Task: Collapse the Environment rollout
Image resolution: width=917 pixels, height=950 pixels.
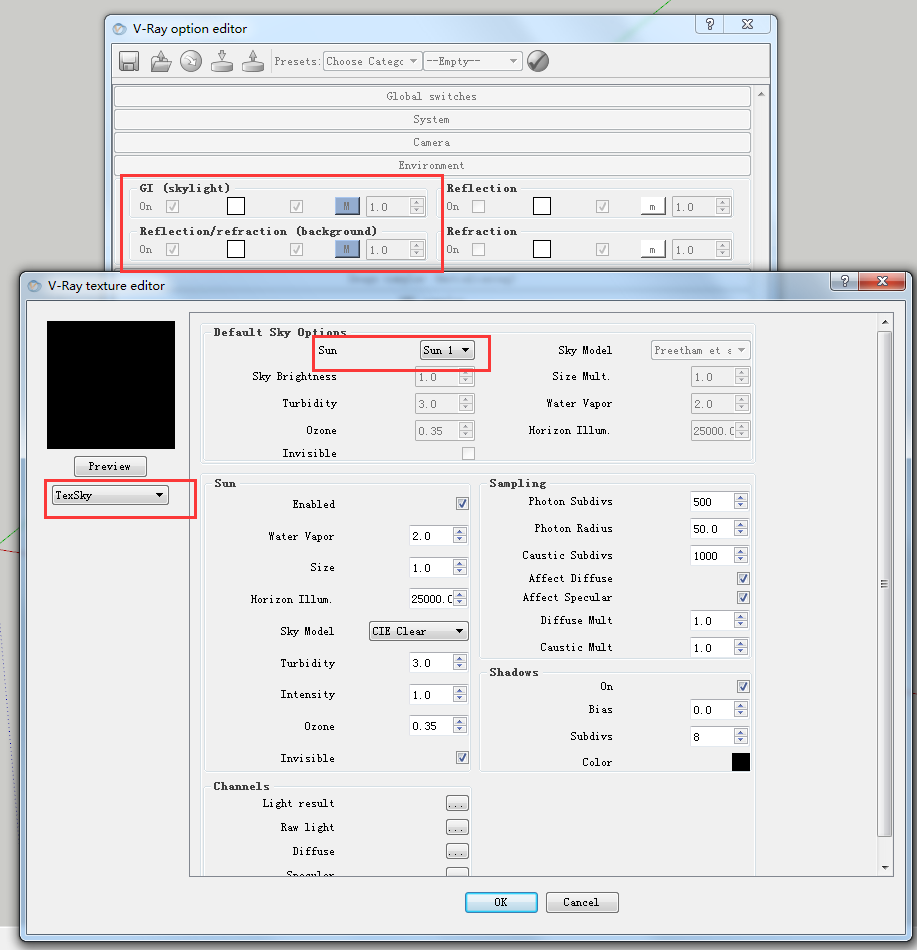Action: click(432, 165)
